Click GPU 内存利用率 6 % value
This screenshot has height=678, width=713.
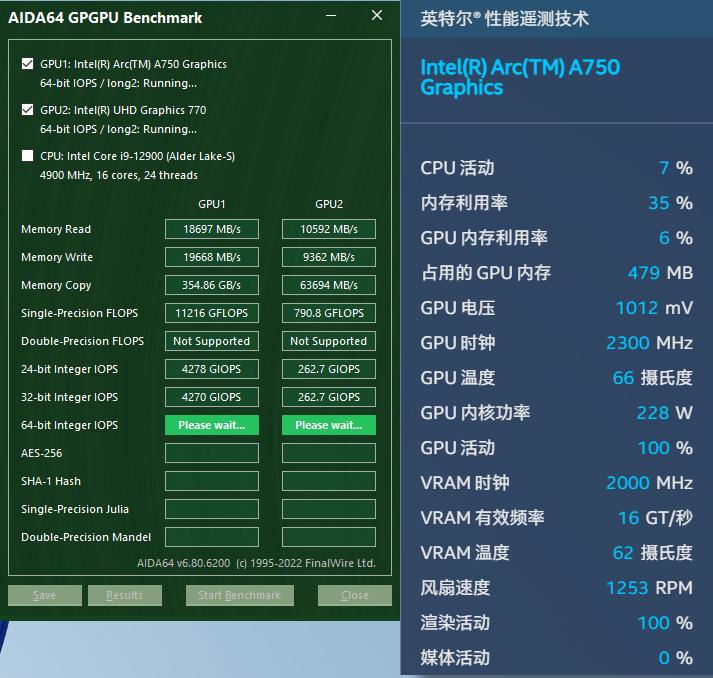pyautogui.click(x=676, y=238)
